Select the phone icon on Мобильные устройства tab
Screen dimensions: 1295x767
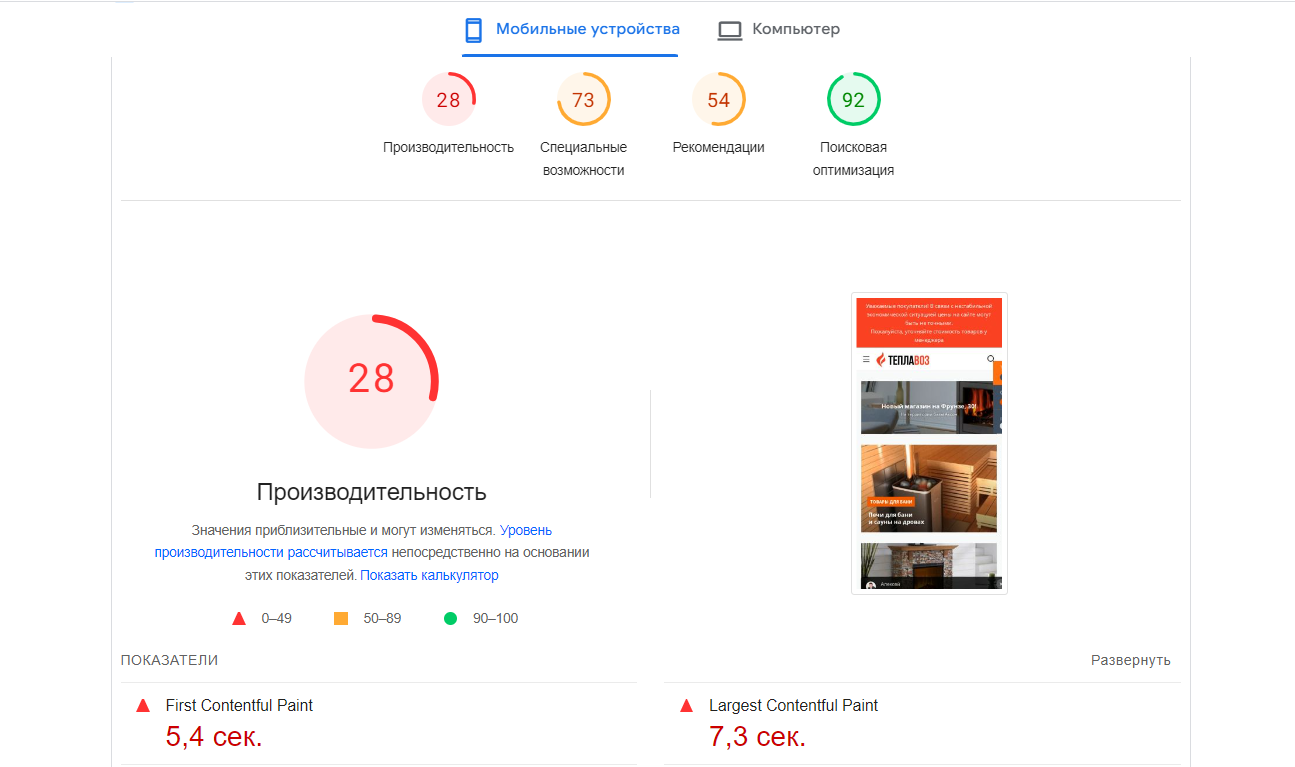472,30
